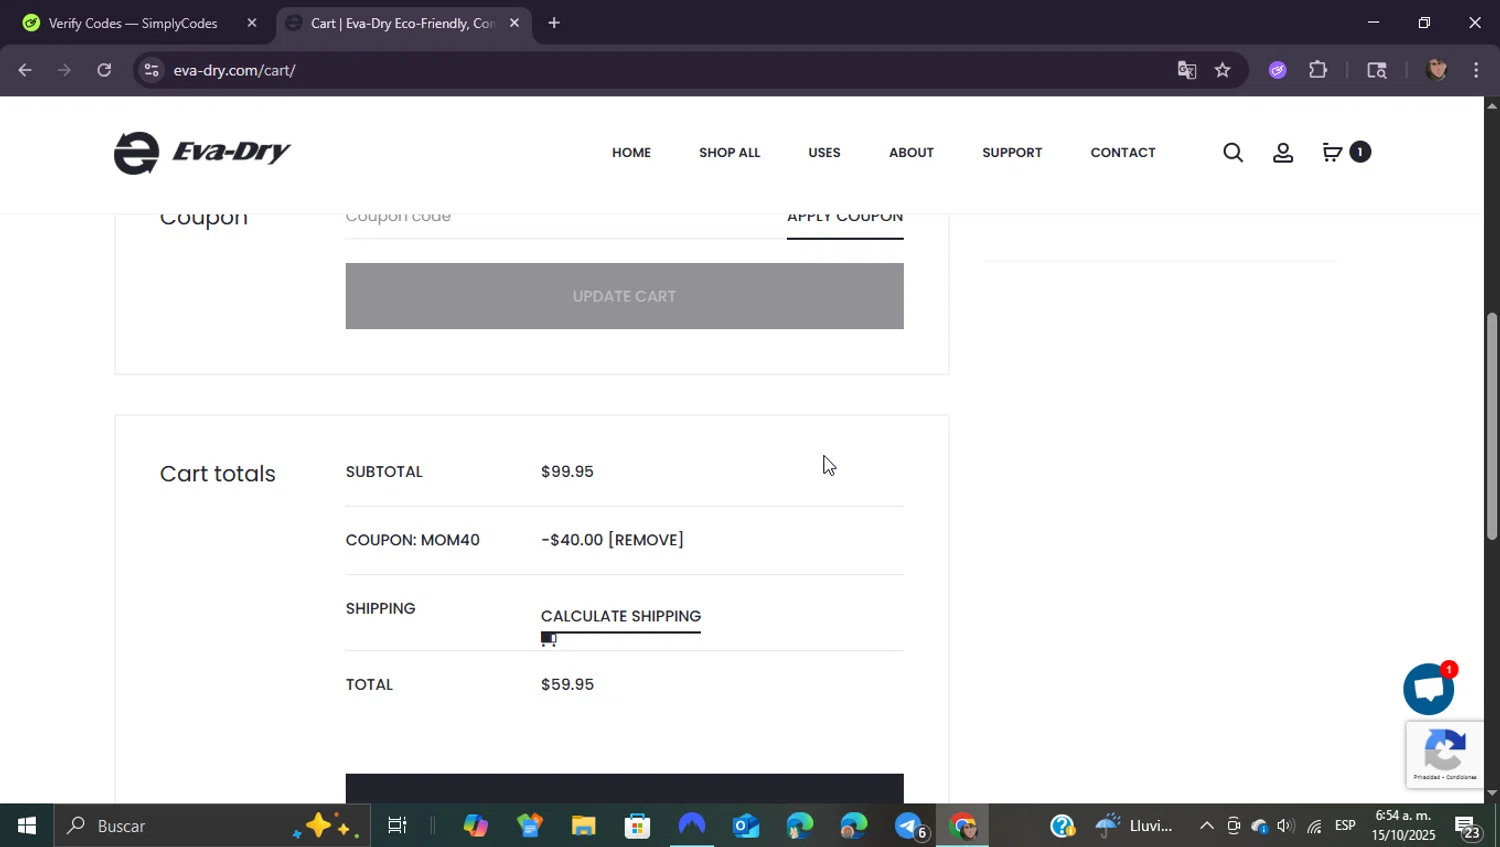The image size is (1500, 847).
Task: Open the Windows Start menu
Action: click(x=26, y=826)
